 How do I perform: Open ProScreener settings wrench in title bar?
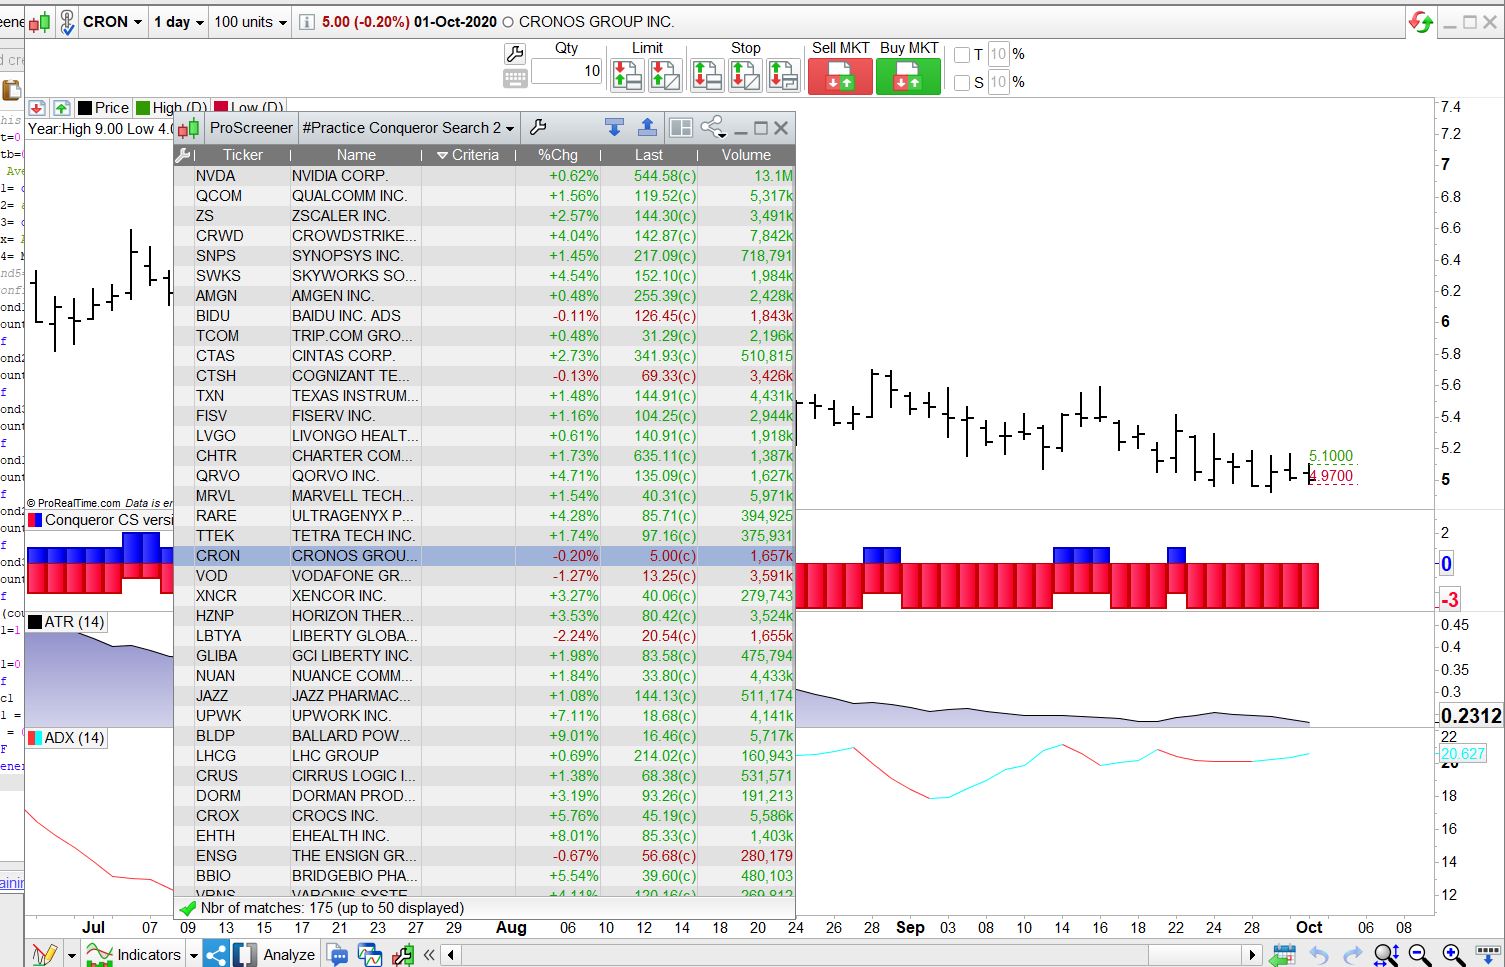(x=538, y=127)
